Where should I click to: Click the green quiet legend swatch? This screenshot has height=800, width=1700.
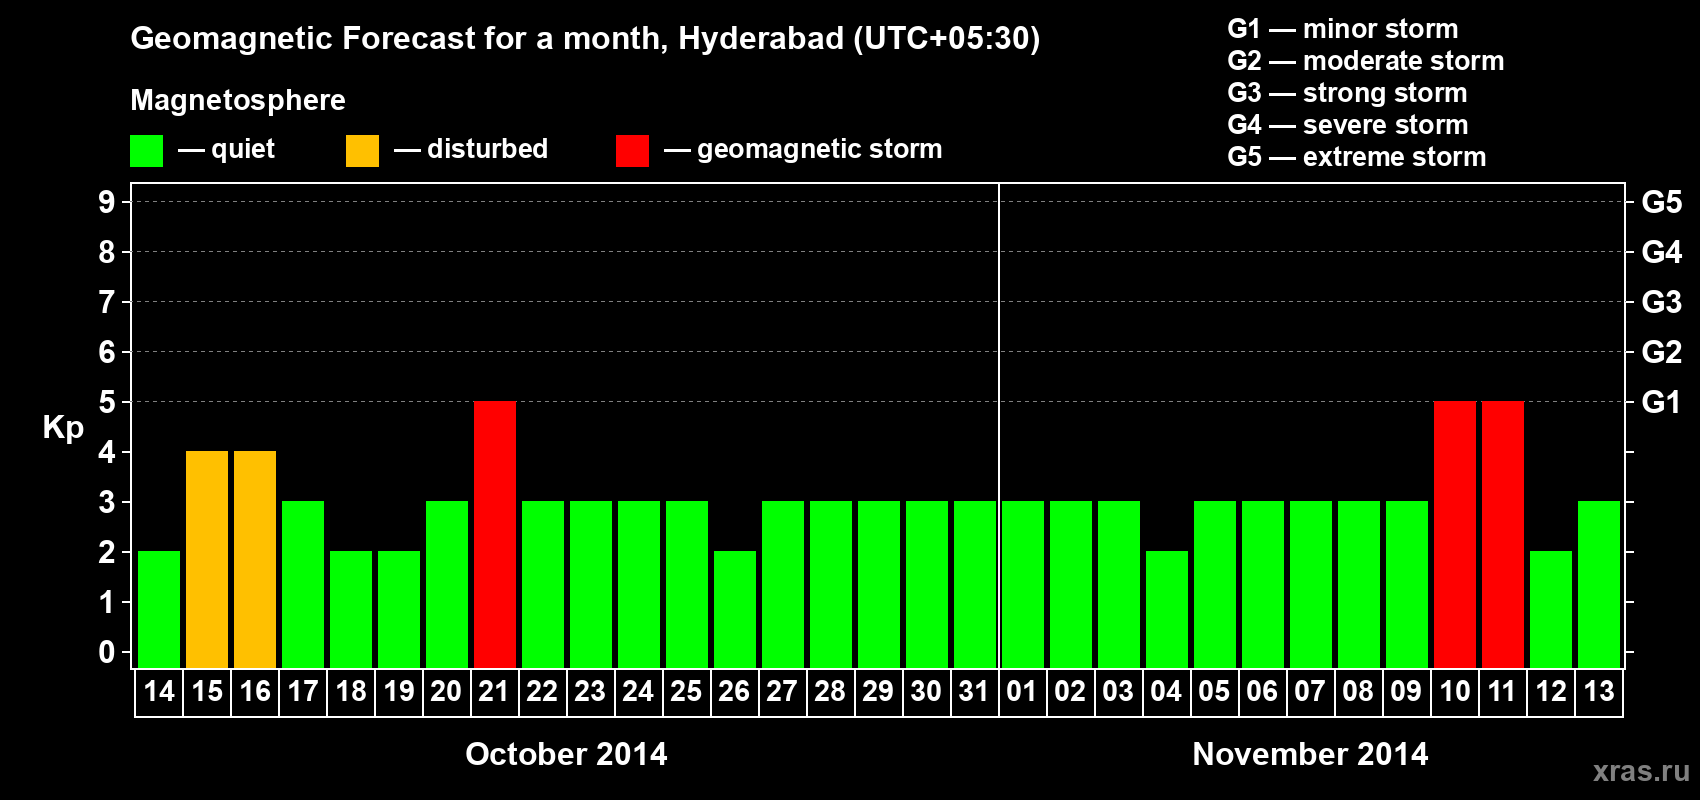147,151
